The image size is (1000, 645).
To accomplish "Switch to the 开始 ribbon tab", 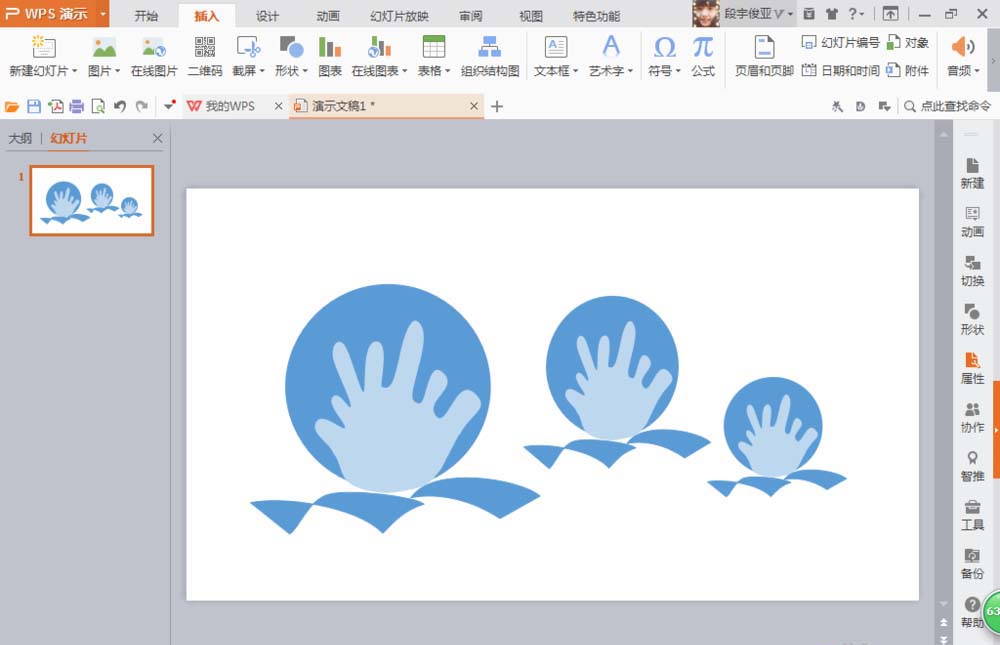I will click(x=146, y=16).
